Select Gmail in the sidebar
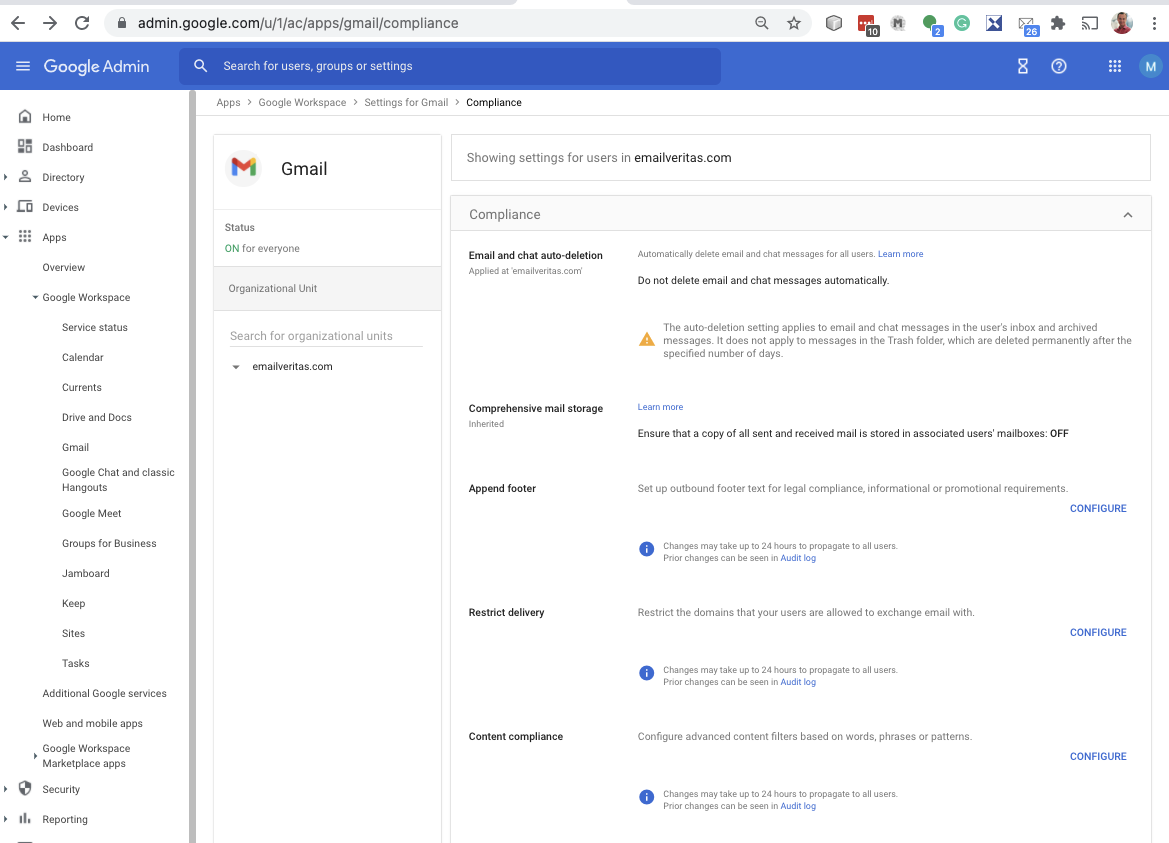The width and height of the screenshot is (1169, 843). click(x=75, y=447)
